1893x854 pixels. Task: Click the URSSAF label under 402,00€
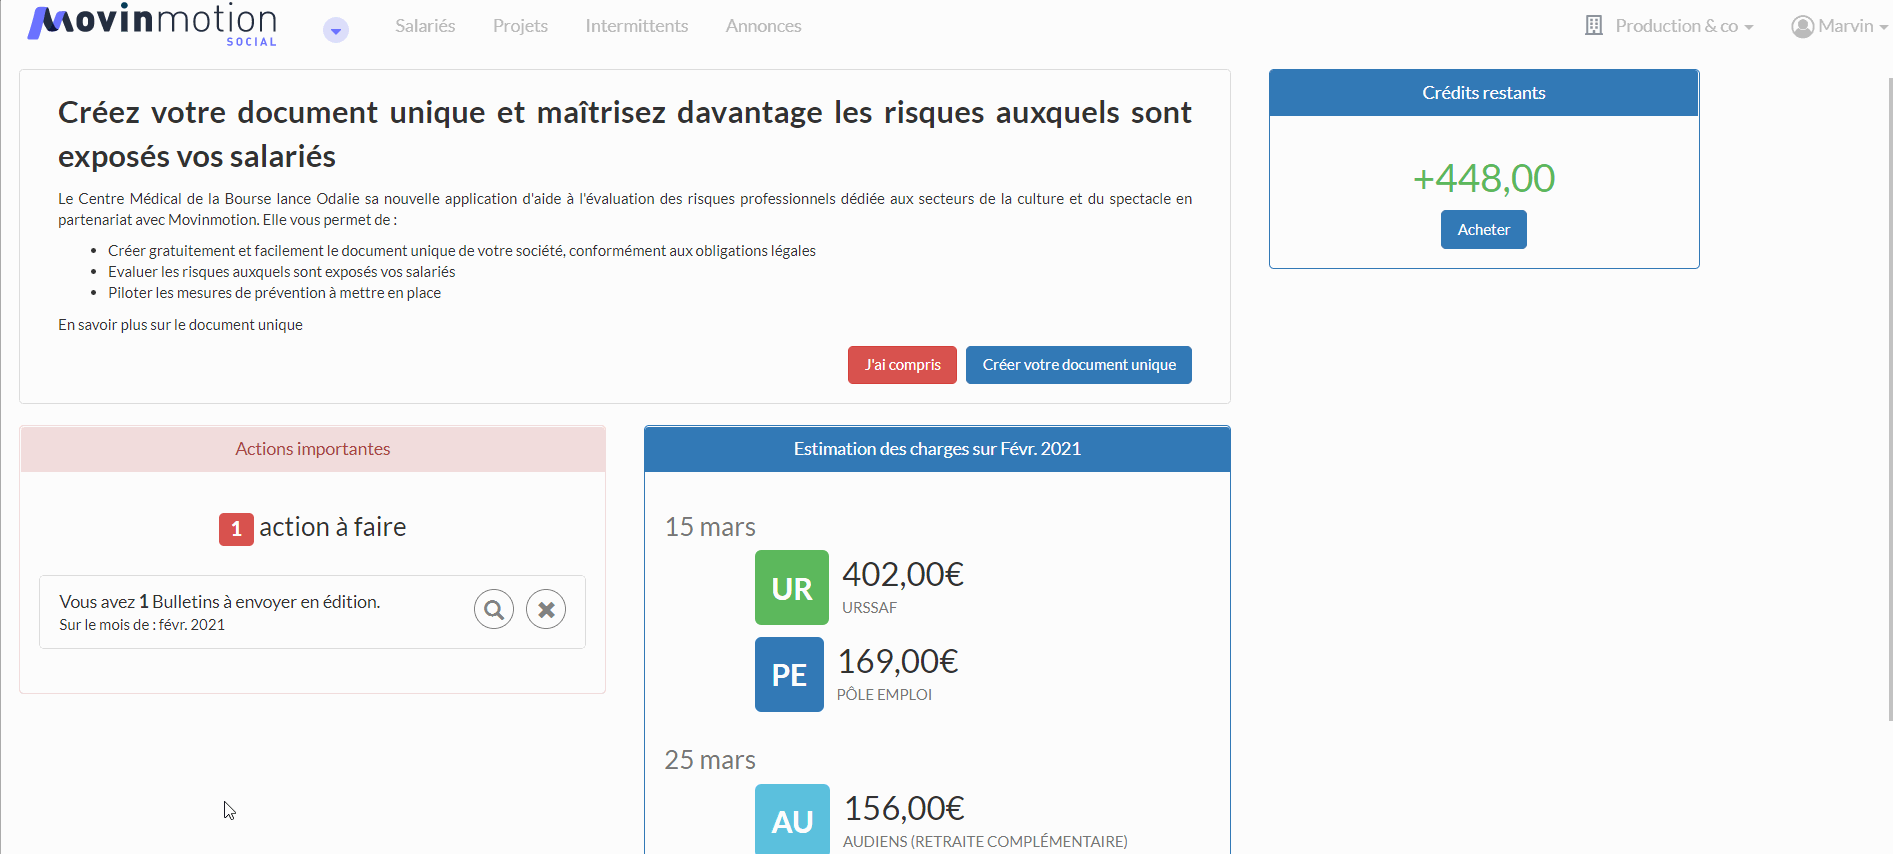(869, 608)
